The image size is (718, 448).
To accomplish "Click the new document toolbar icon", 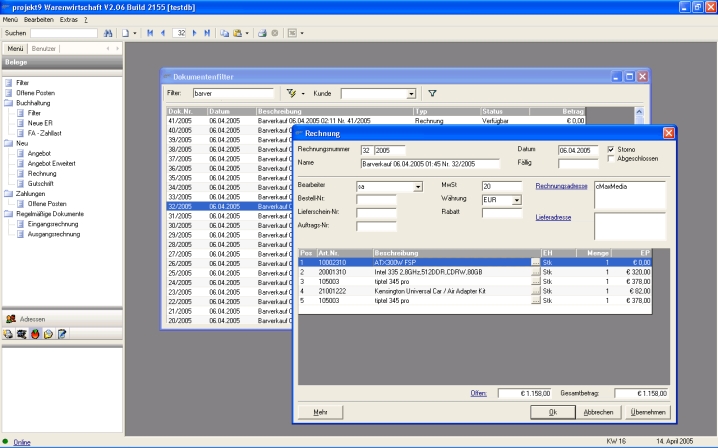I will 125,33.
